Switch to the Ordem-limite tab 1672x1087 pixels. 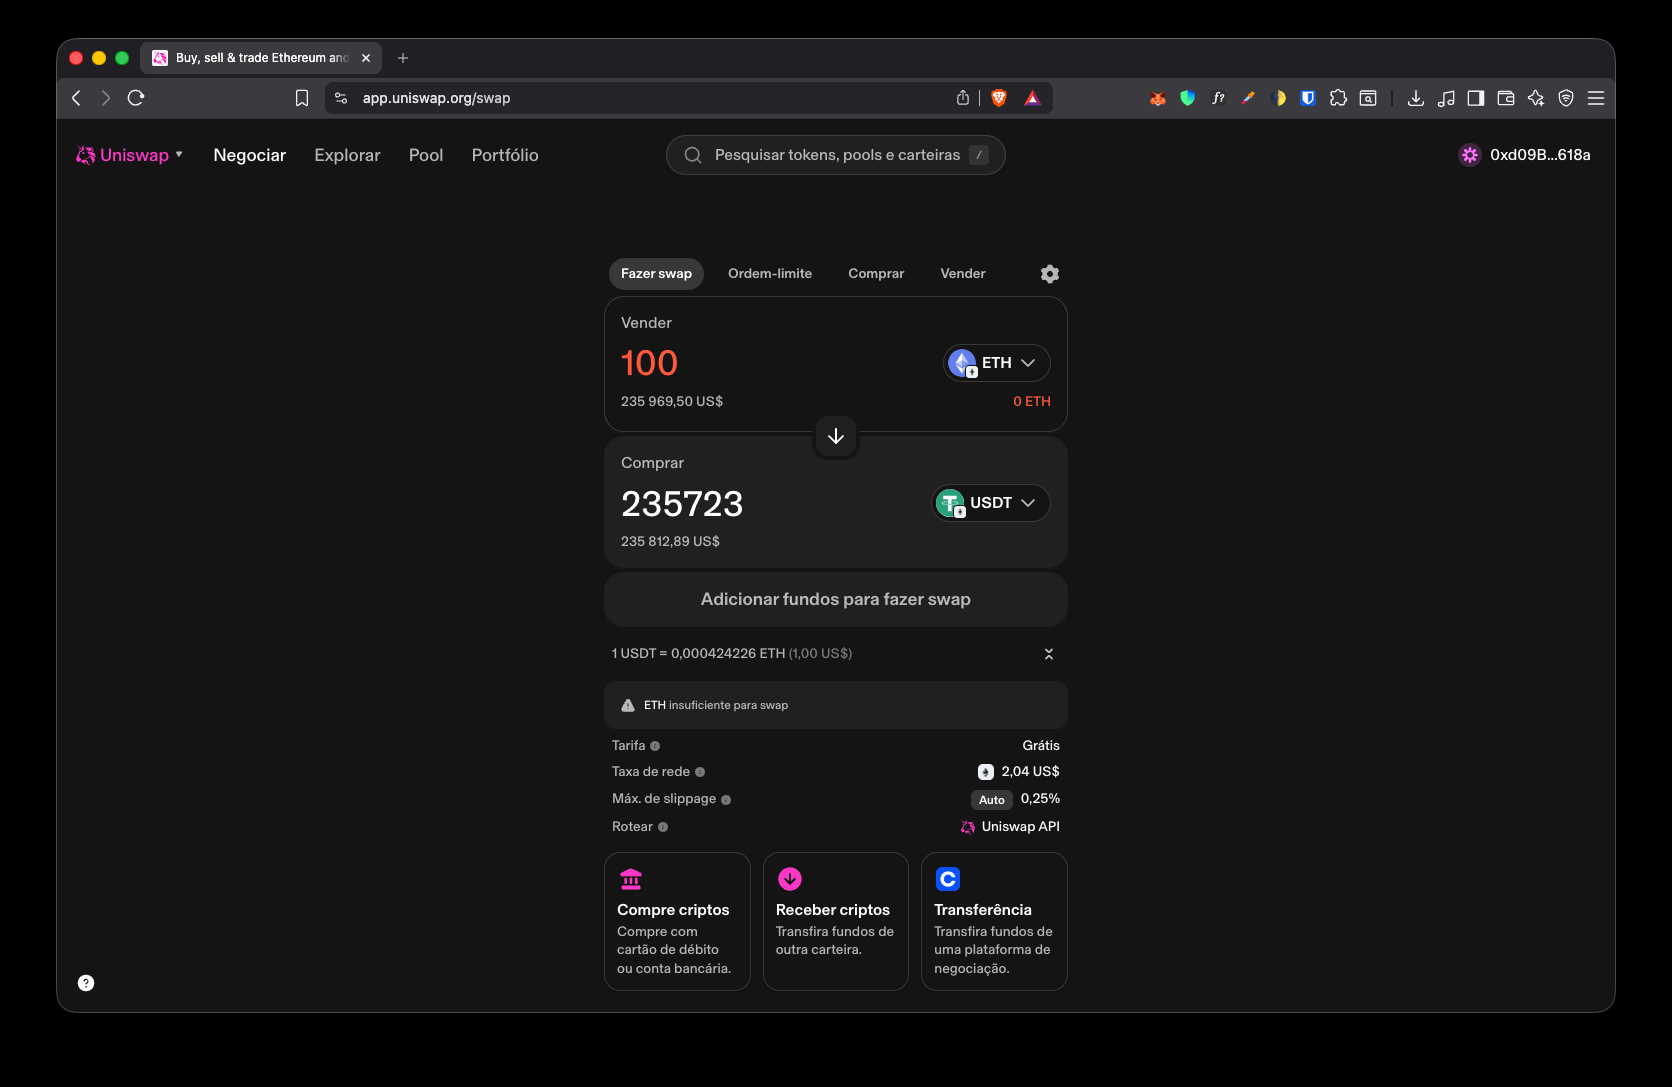(770, 274)
